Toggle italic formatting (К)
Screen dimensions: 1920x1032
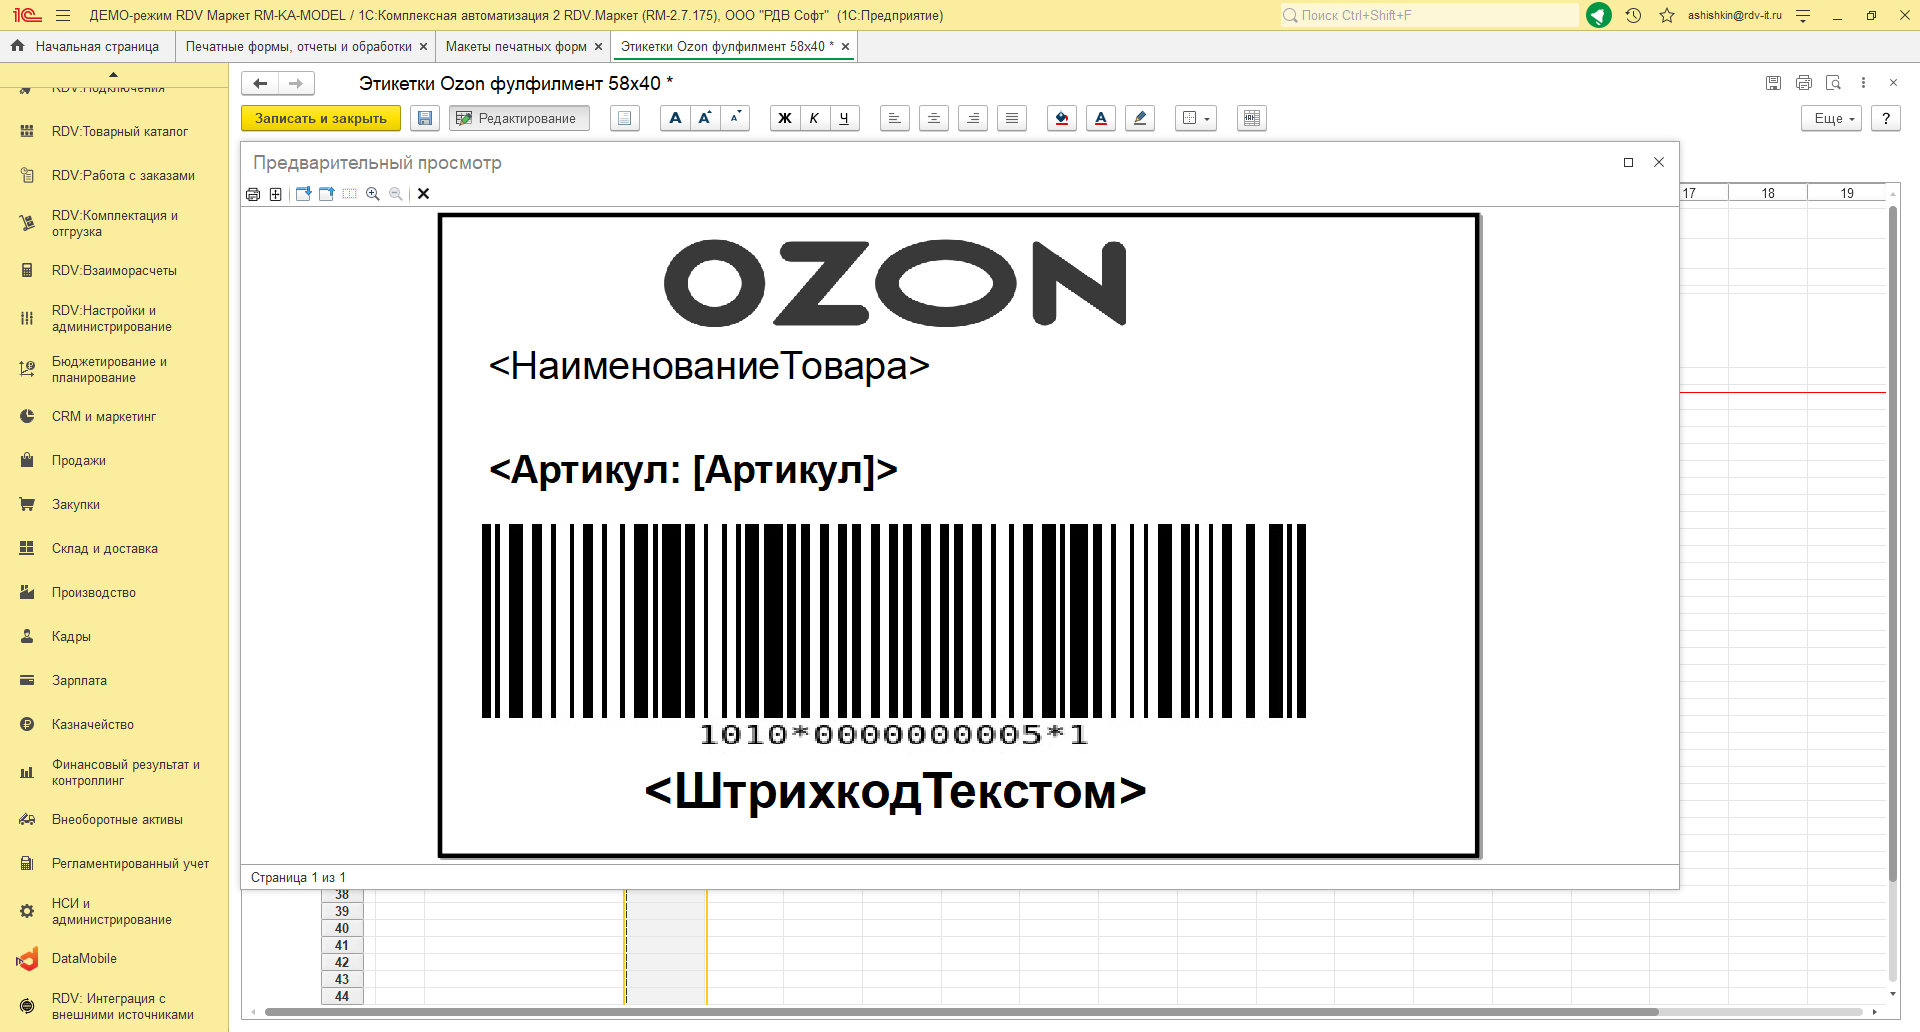coord(814,118)
